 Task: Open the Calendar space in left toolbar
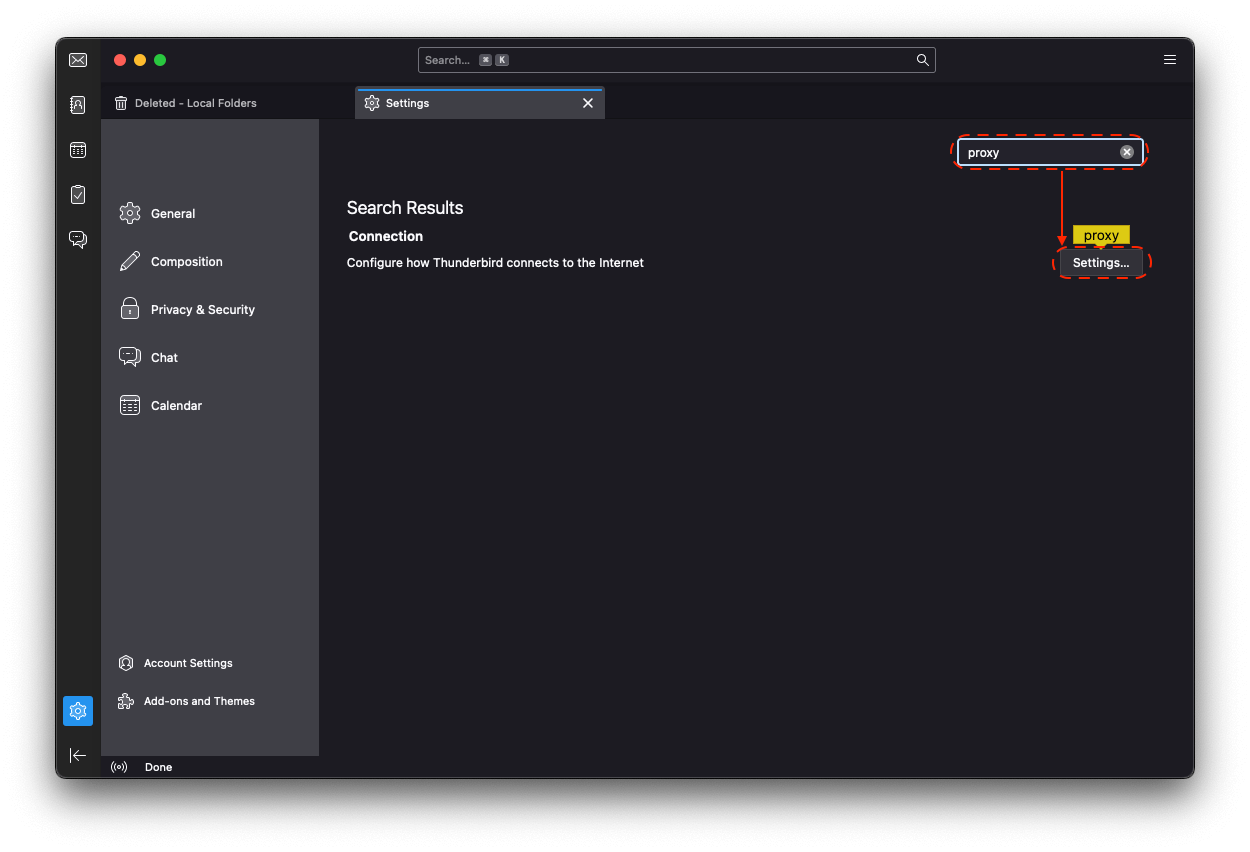[78, 150]
